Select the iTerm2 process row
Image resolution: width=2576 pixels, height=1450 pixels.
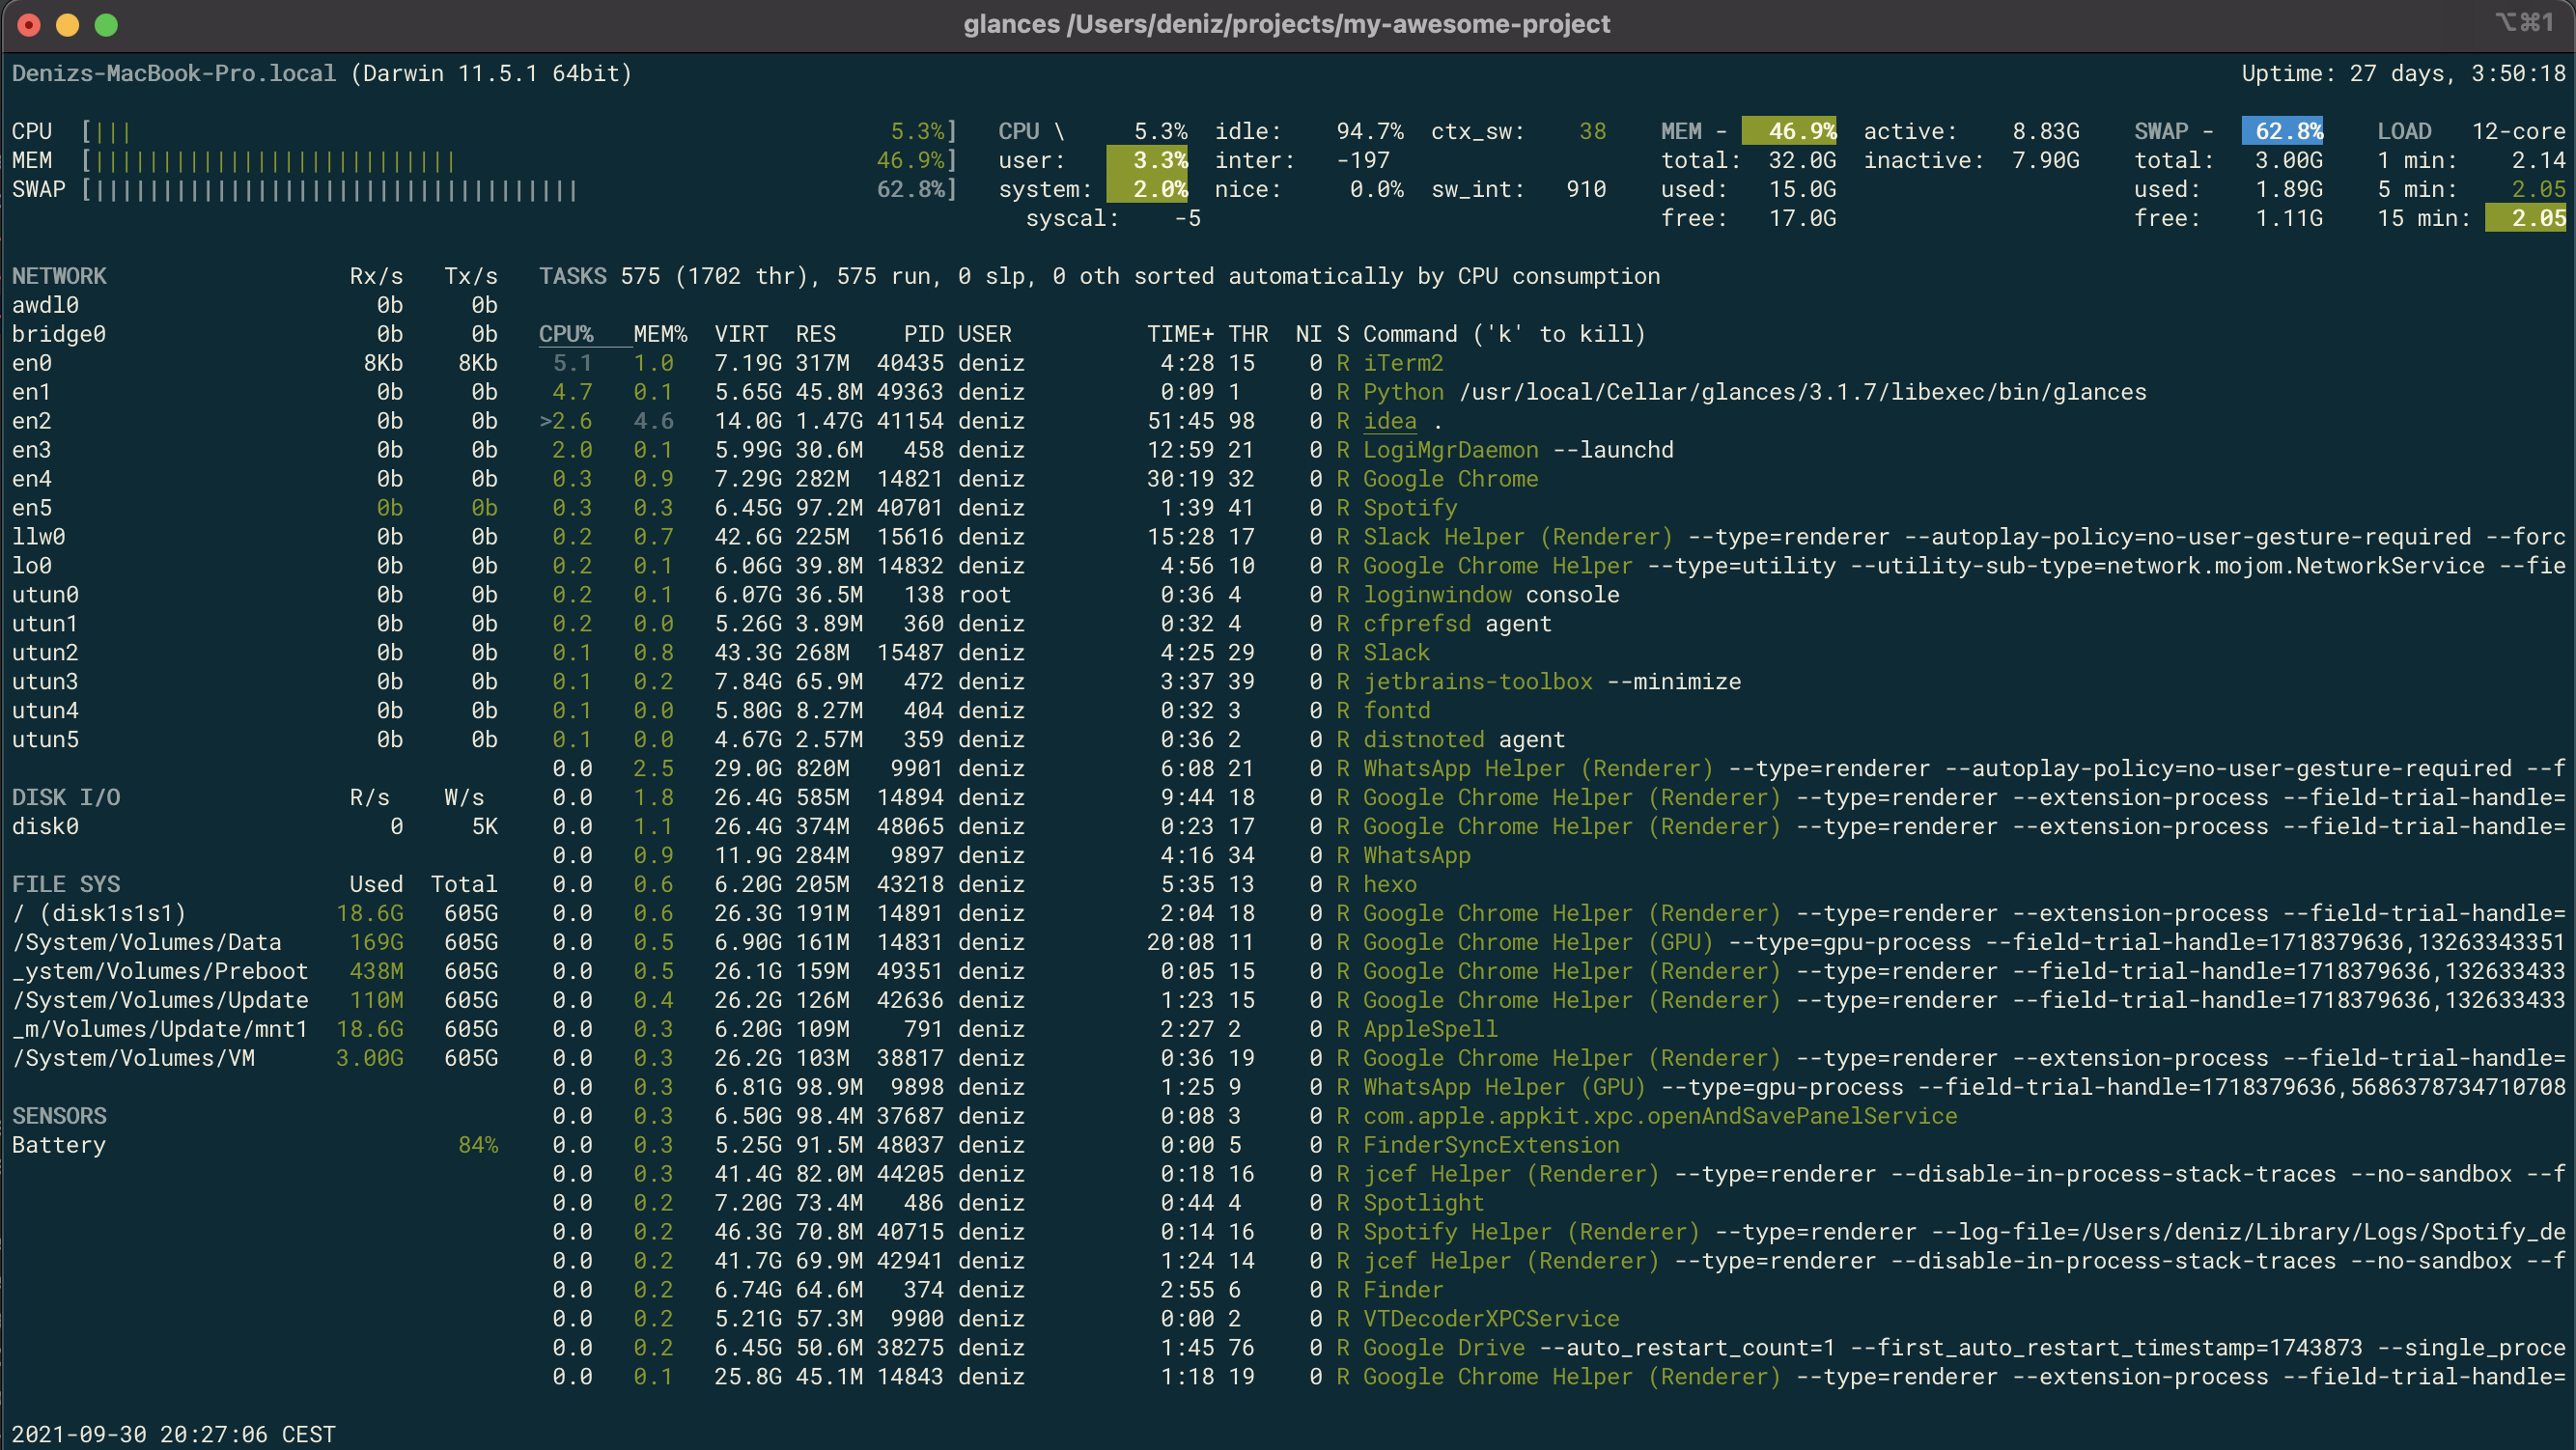click(x=1403, y=363)
